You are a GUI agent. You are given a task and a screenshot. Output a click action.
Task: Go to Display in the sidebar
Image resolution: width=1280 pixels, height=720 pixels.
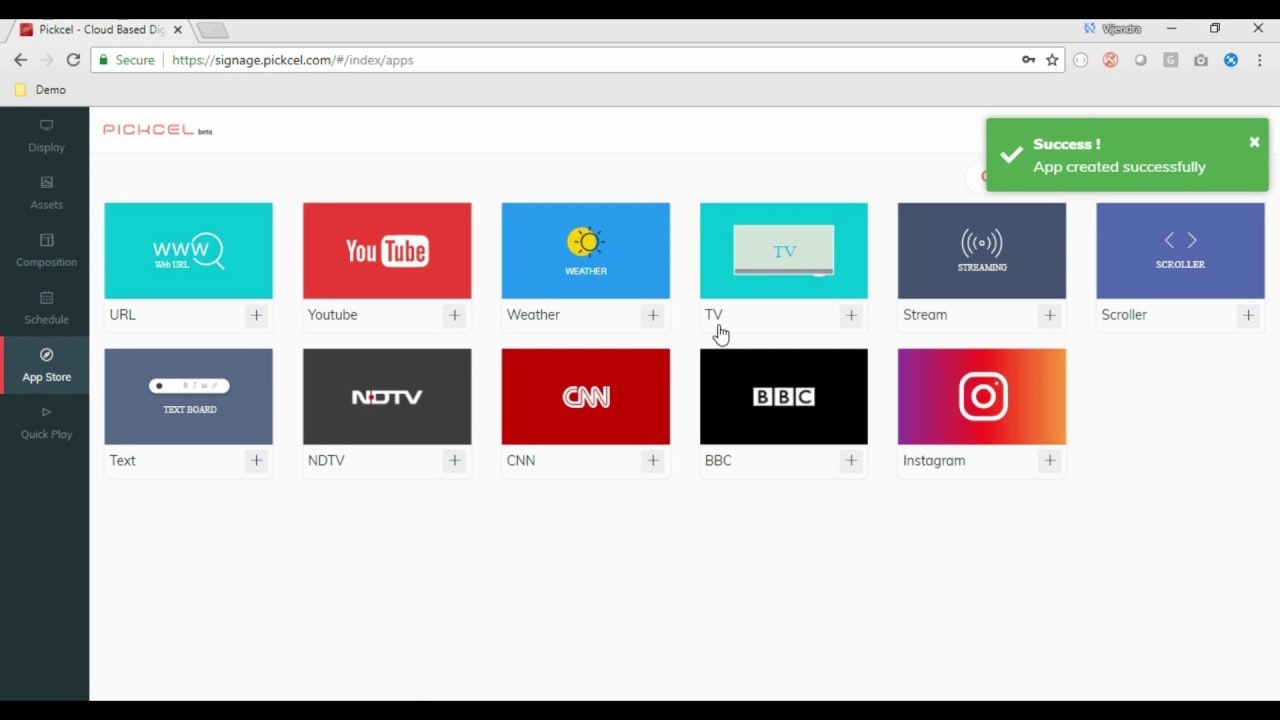45,136
